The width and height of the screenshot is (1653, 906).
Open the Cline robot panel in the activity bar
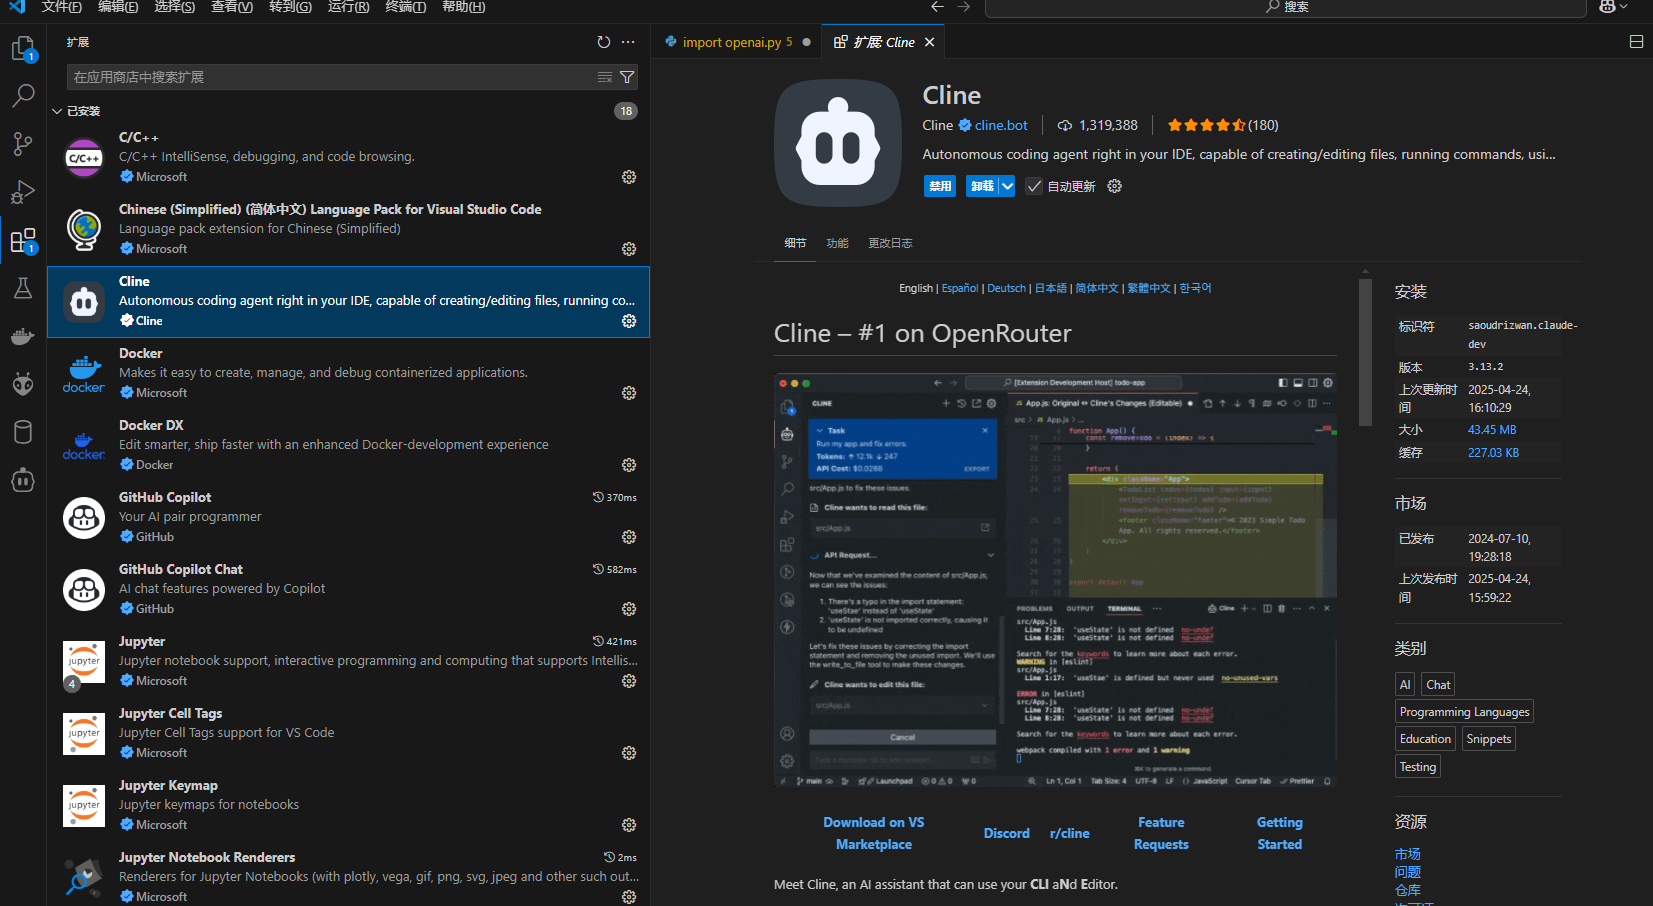click(23, 480)
